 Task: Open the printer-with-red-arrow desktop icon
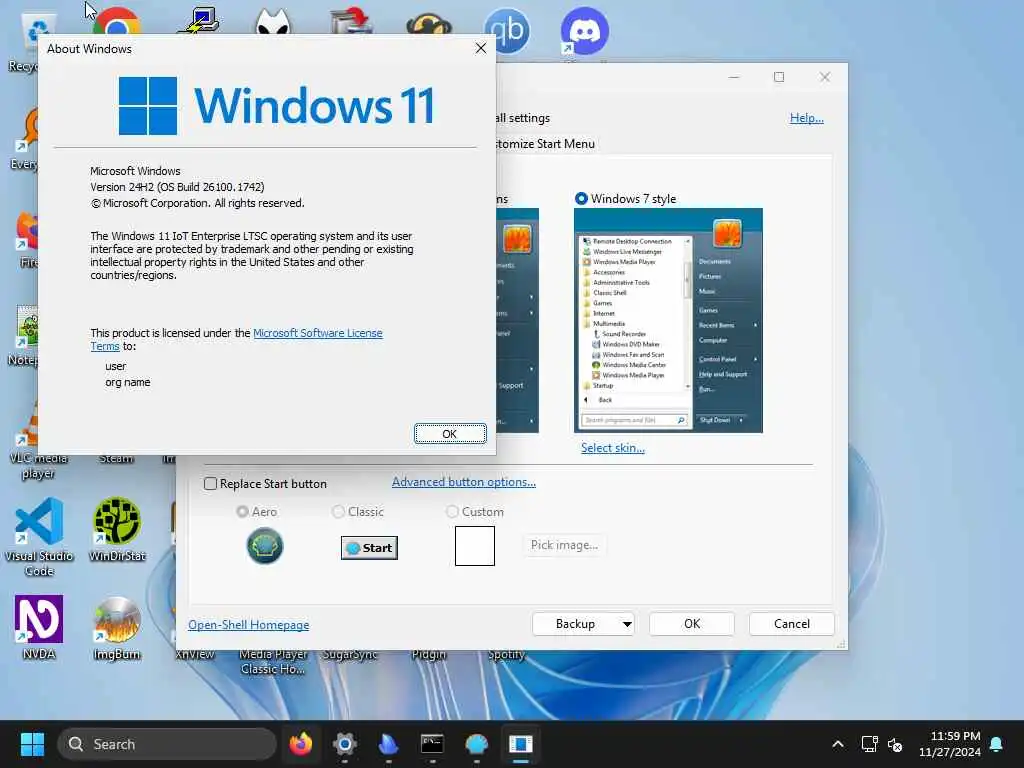(x=351, y=20)
